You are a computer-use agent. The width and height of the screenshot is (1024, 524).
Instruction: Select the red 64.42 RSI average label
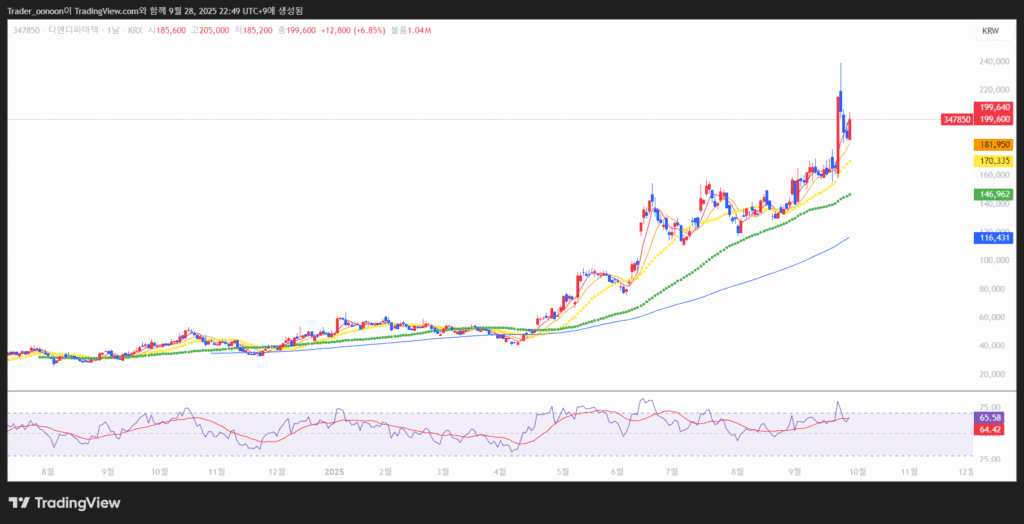click(990, 429)
